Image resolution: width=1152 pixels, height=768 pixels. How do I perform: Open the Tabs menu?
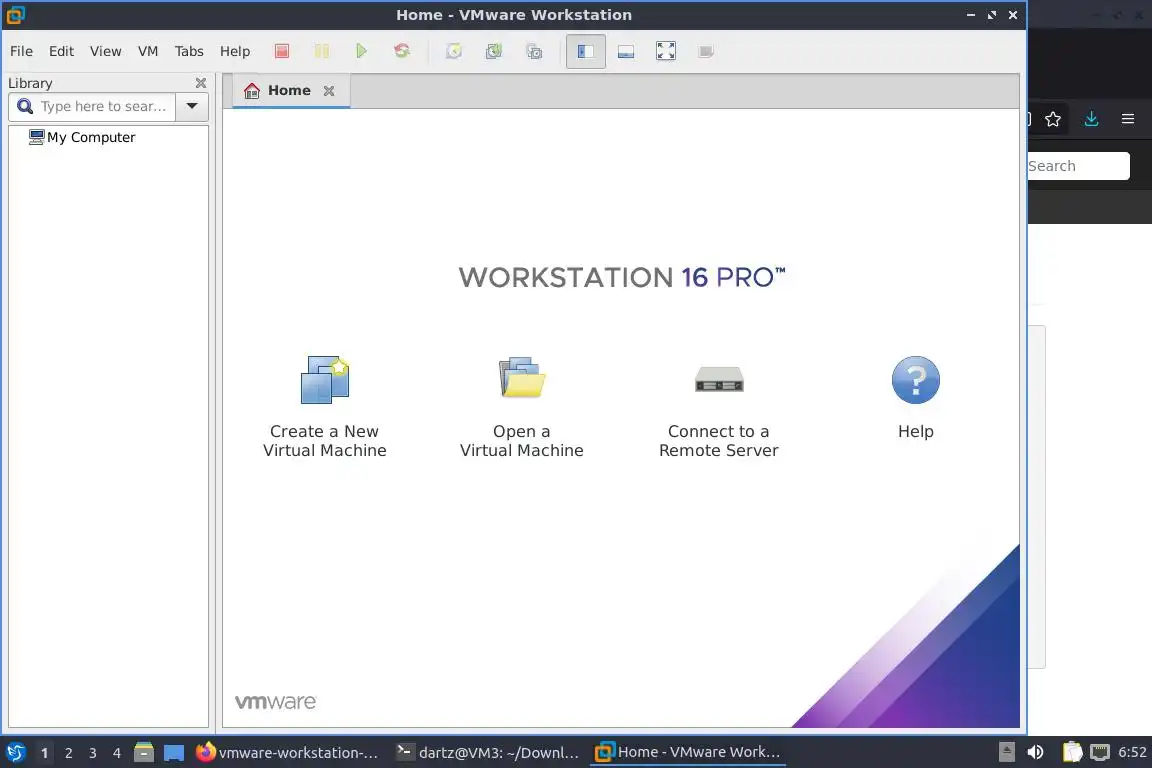point(189,51)
